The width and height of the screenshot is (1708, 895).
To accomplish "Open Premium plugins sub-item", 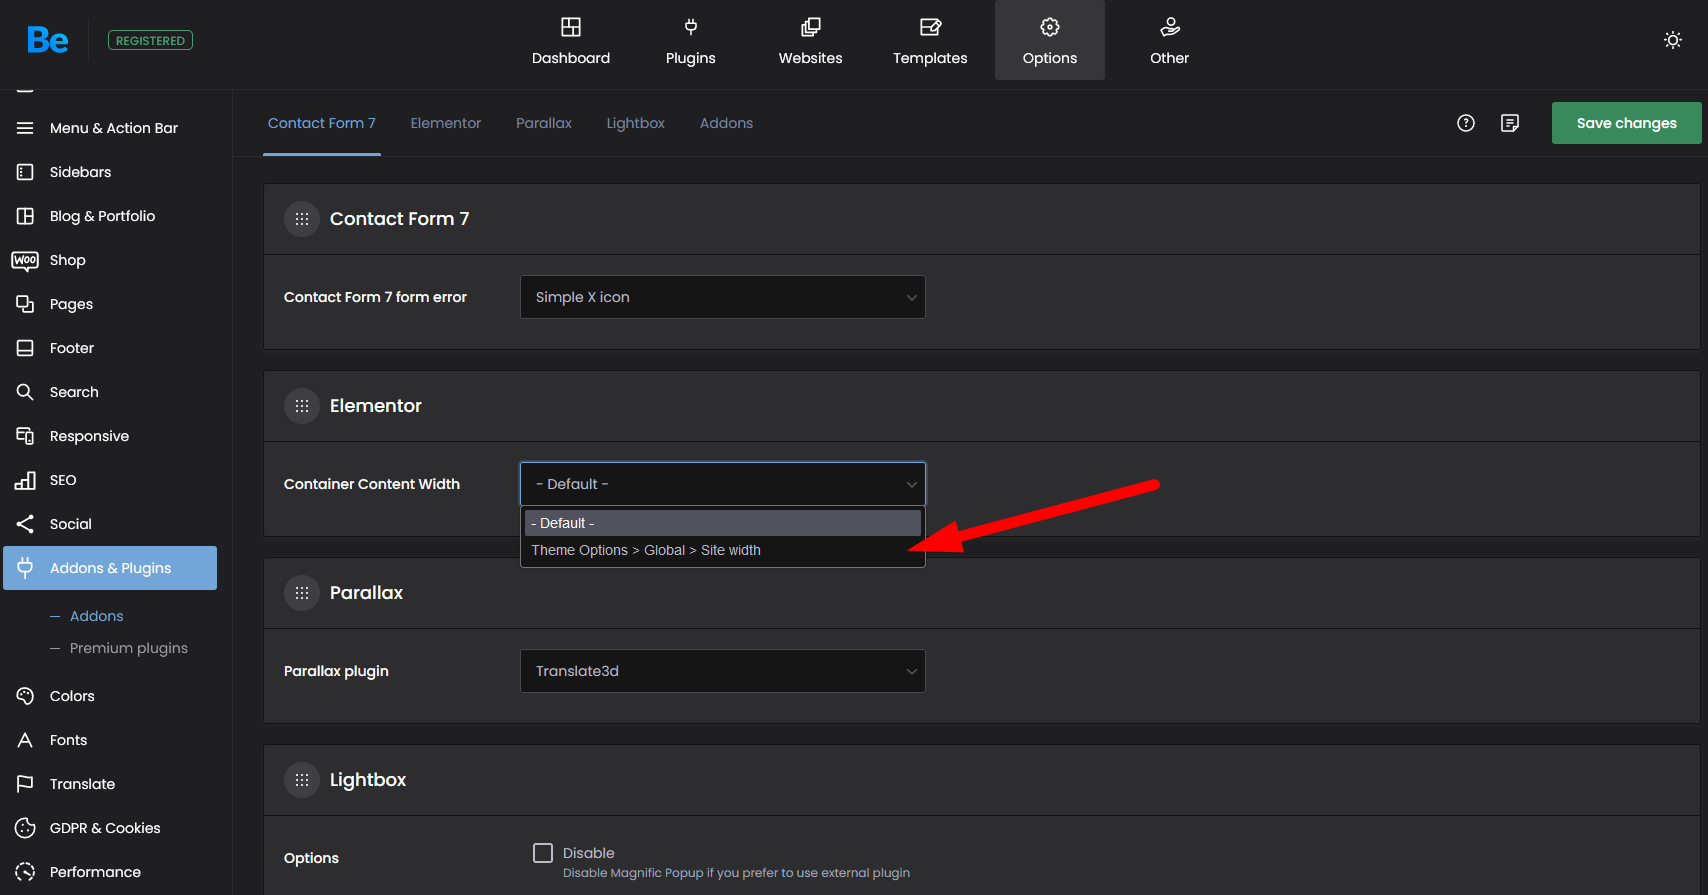I will coord(129,648).
